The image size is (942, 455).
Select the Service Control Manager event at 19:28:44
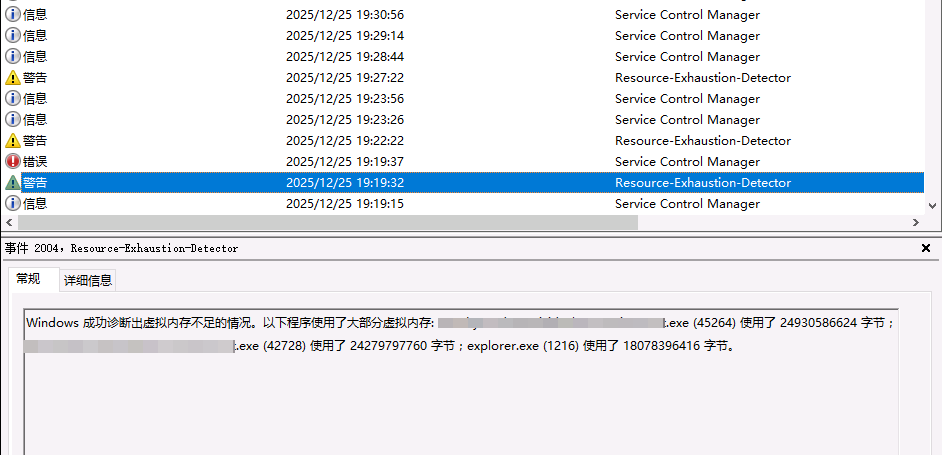click(687, 57)
